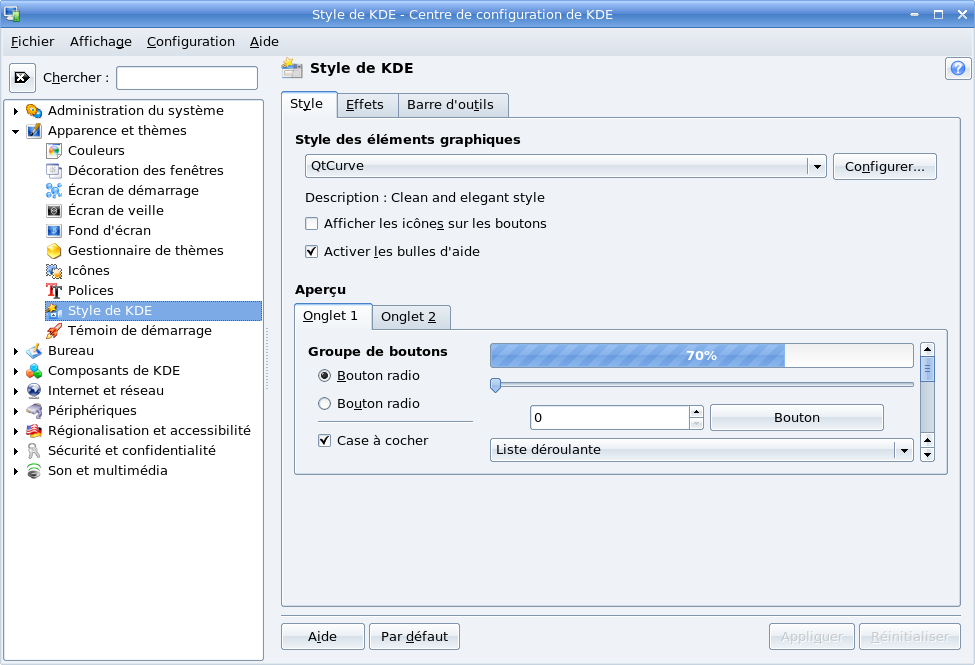Click the preview vertical scrollbar handle

927,368
